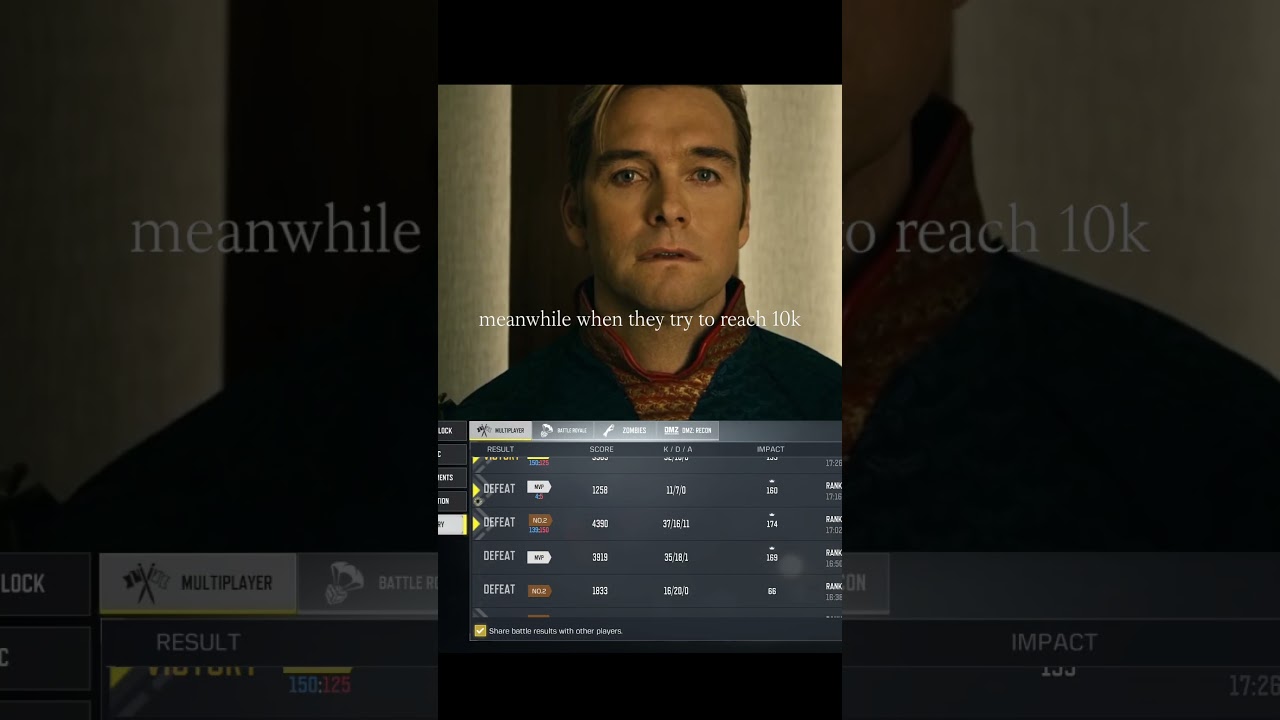
Task: Open the DEFEAT result with score 3919
Action: (x=499, y=556)
